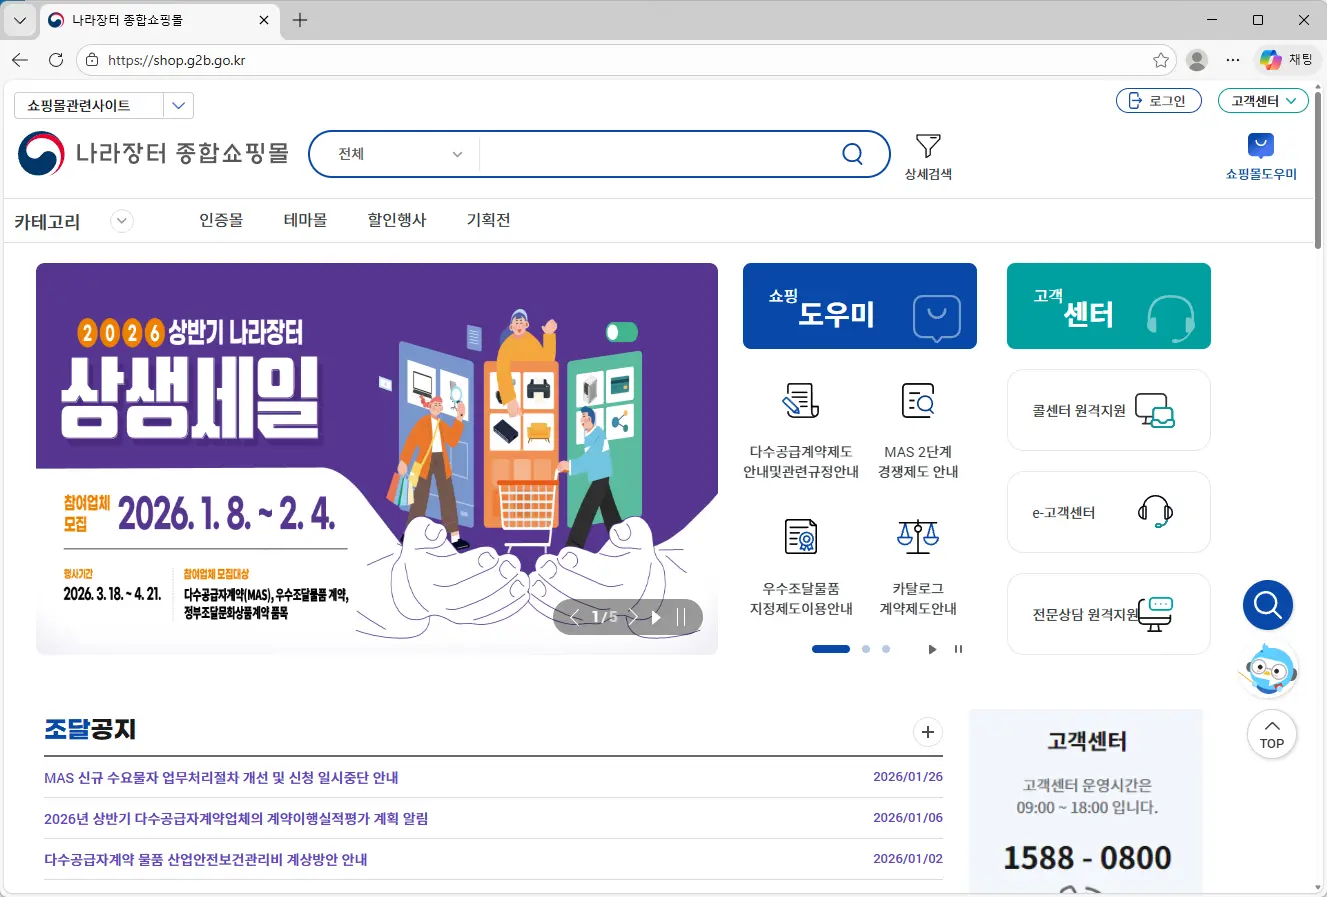Open 카탈로그 계약제도안내 scales icon
The height and width of the screenshot is (897, 1327).
[x=918, y=537]
